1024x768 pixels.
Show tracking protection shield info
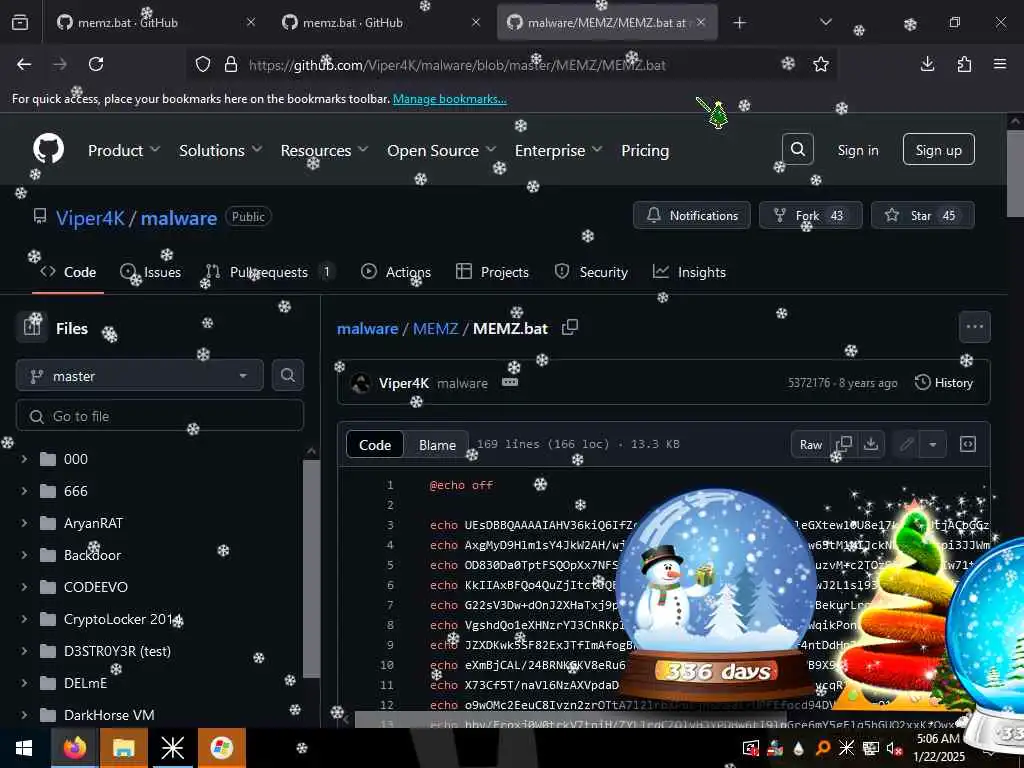(203, 64)
